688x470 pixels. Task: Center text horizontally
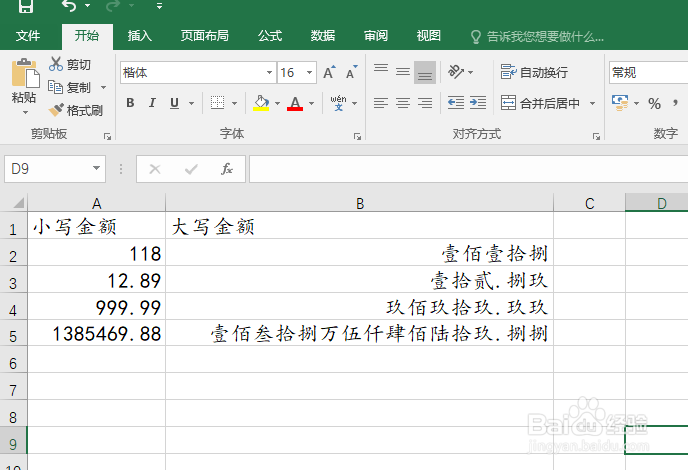point(403,103)
